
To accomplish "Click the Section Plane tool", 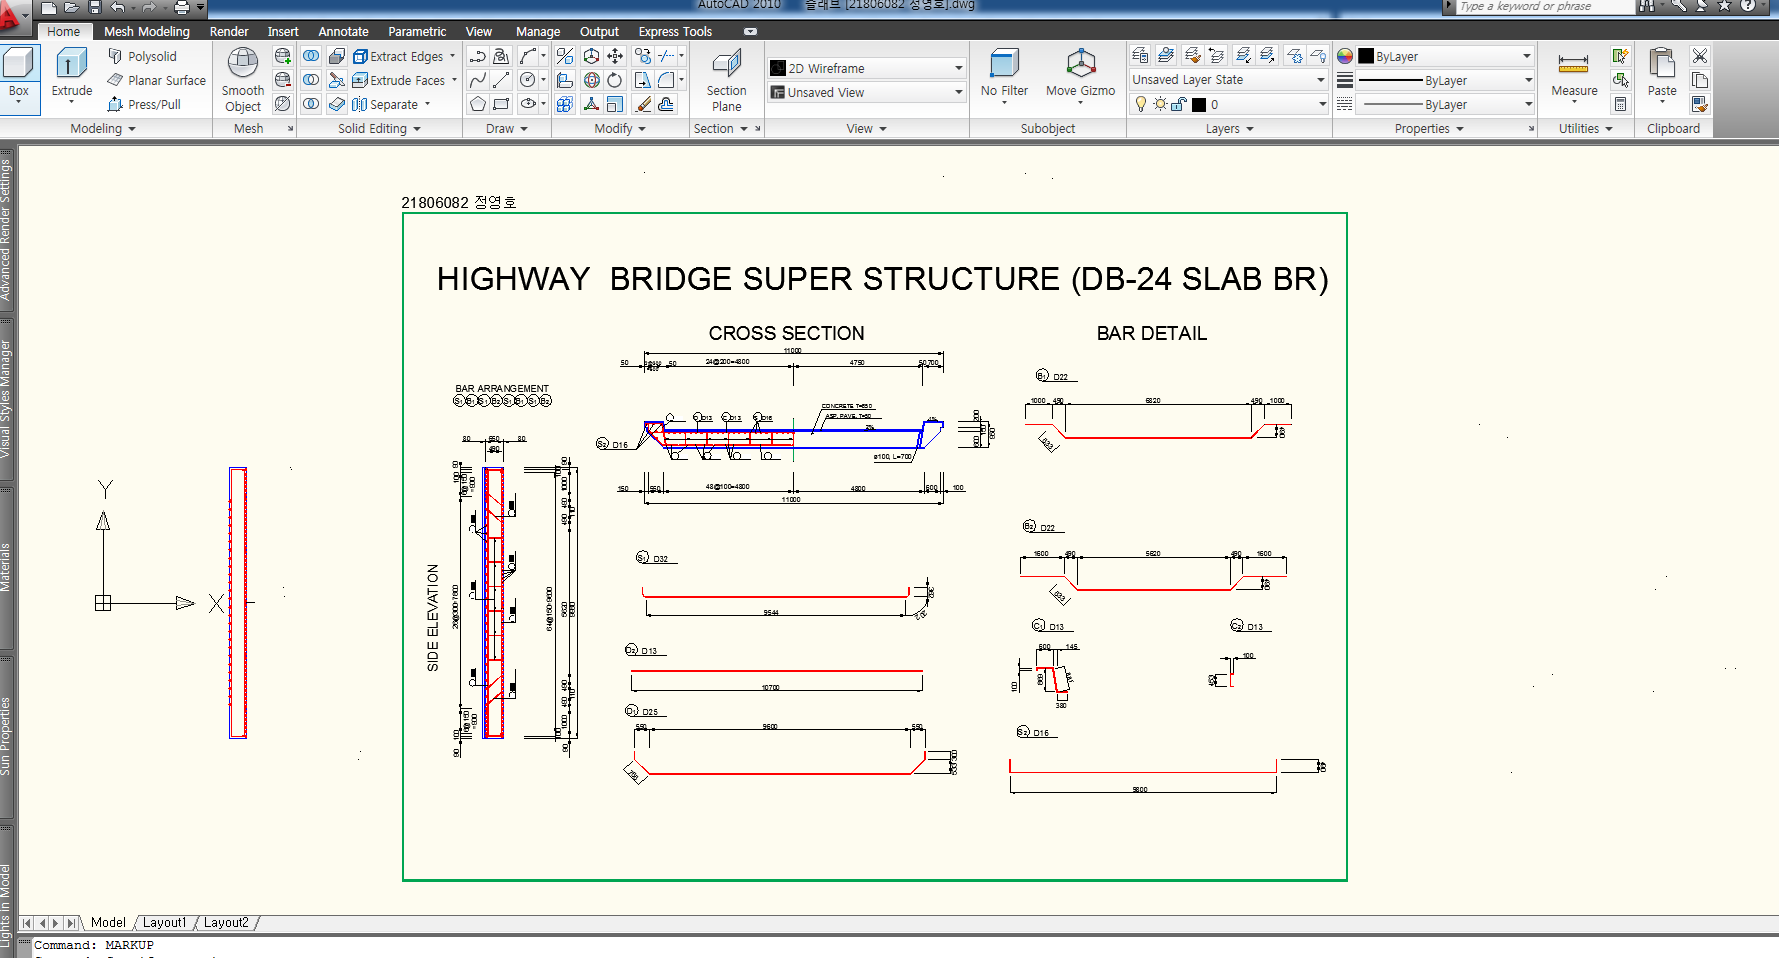I will [726, 80].
